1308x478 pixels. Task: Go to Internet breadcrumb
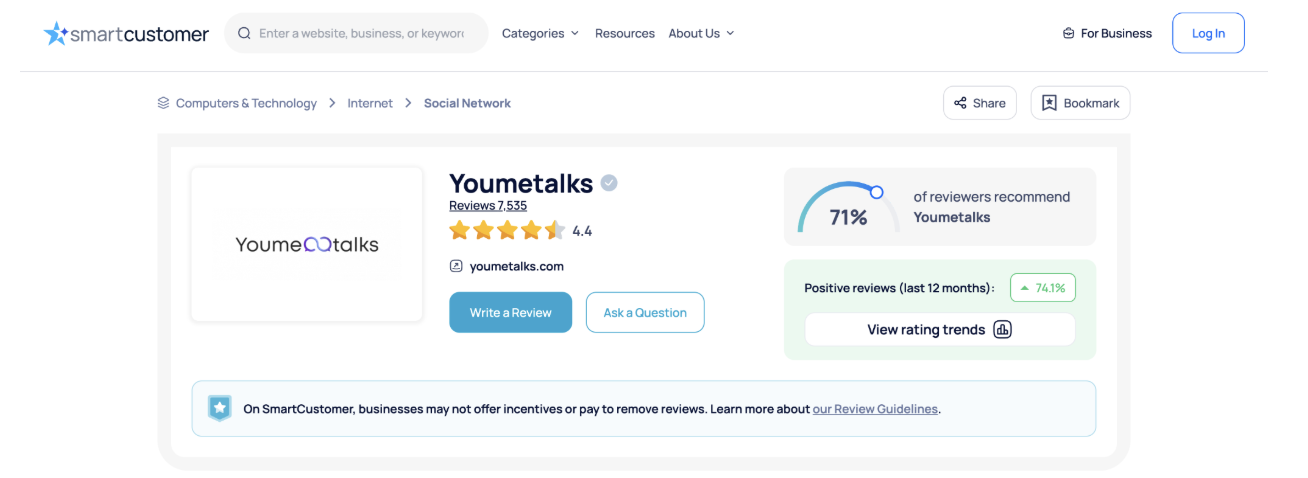click(370, 103)
